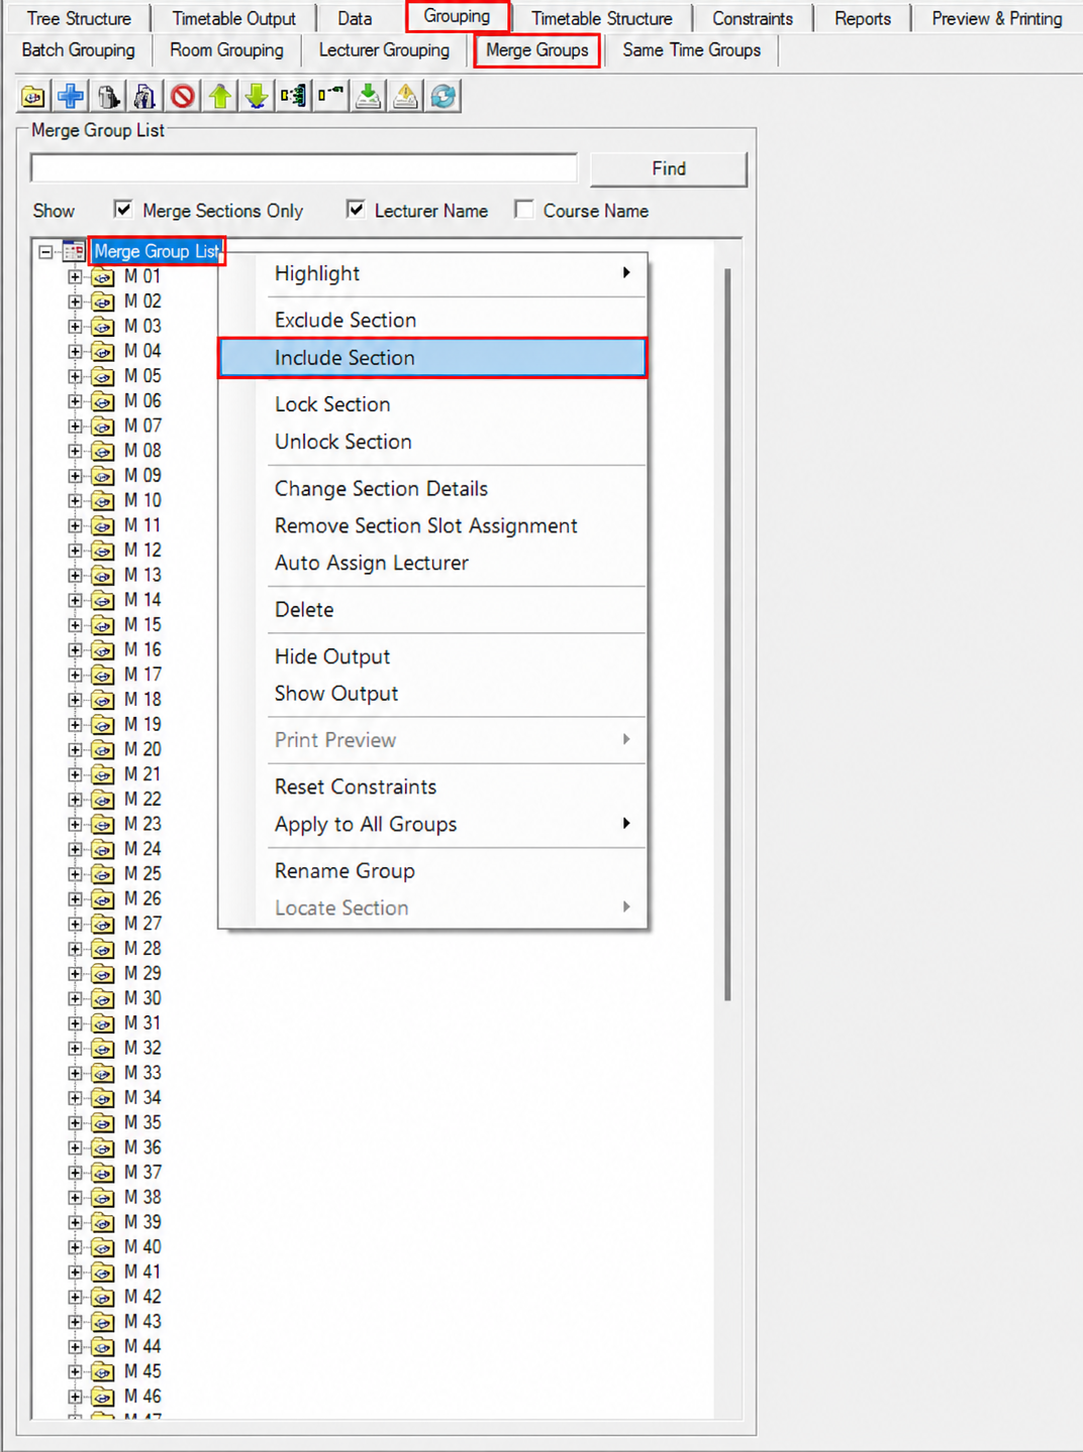
Task: Open Lecturer Grouping subtab
Action: coord(384,50)
